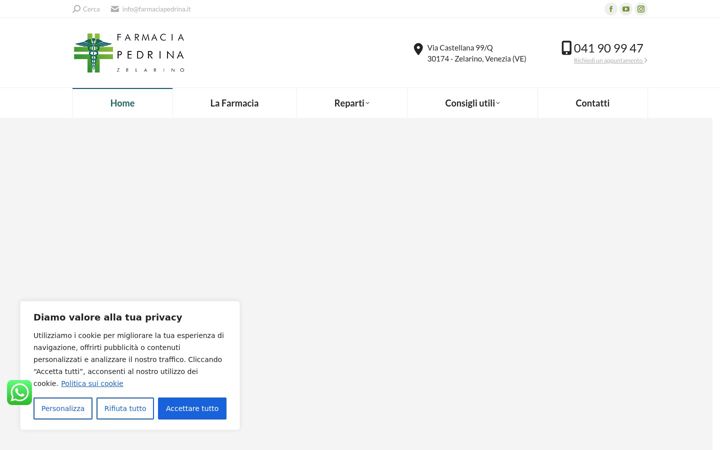Open the WhatsApp chat button
The image size is (720, 450).
point(19,393)
